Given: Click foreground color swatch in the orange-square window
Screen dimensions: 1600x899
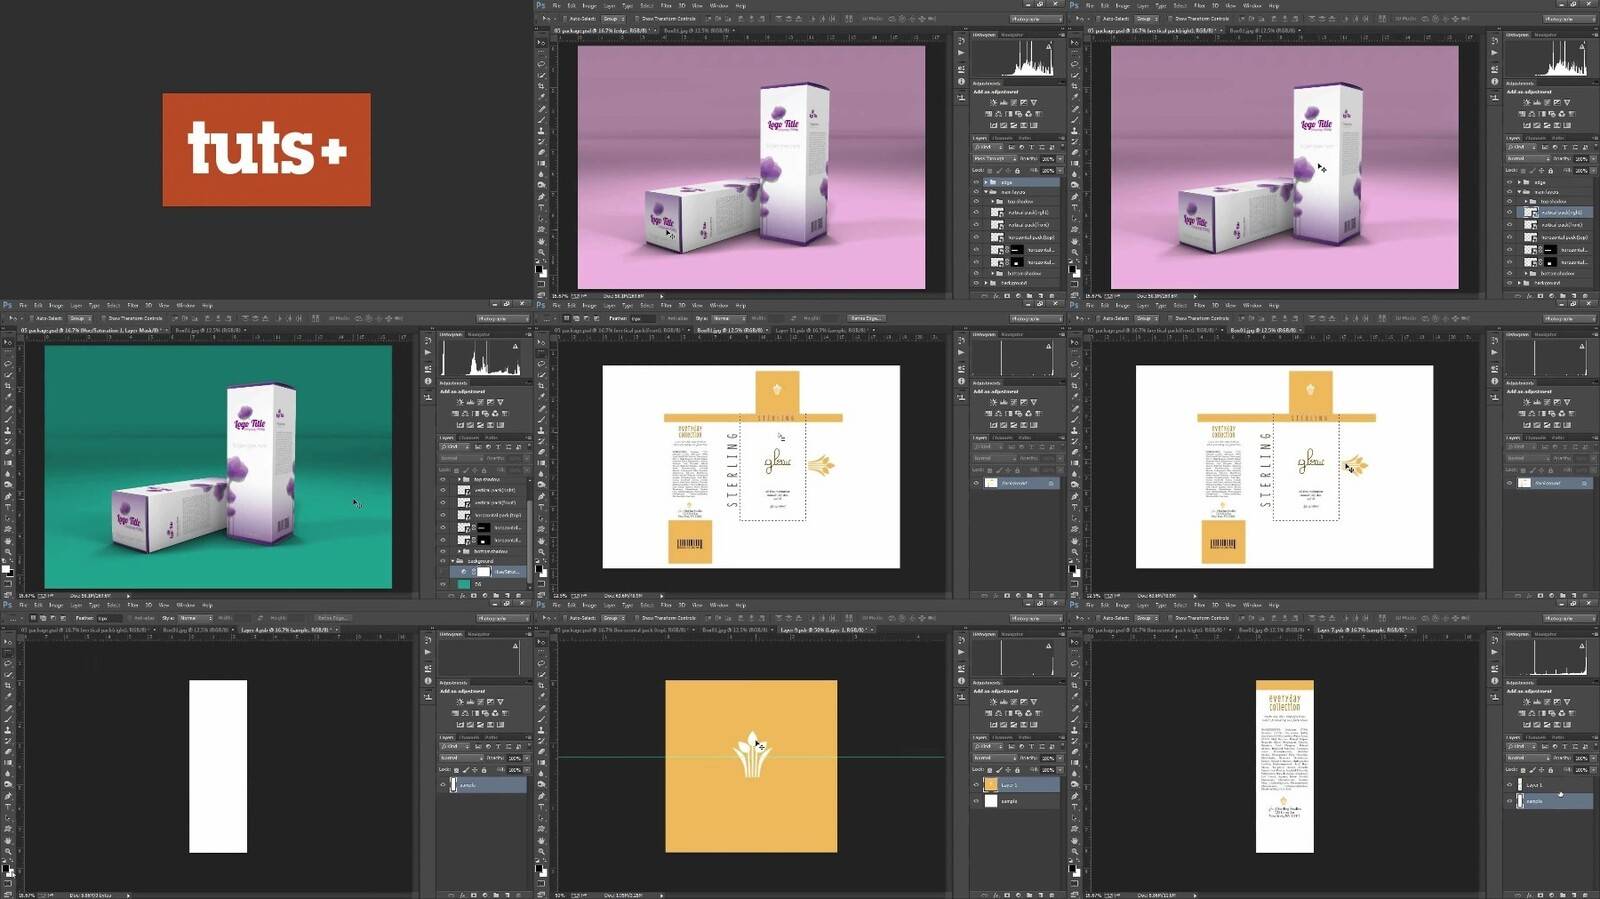Looking at the screenshot, I should tap(540, 867).
